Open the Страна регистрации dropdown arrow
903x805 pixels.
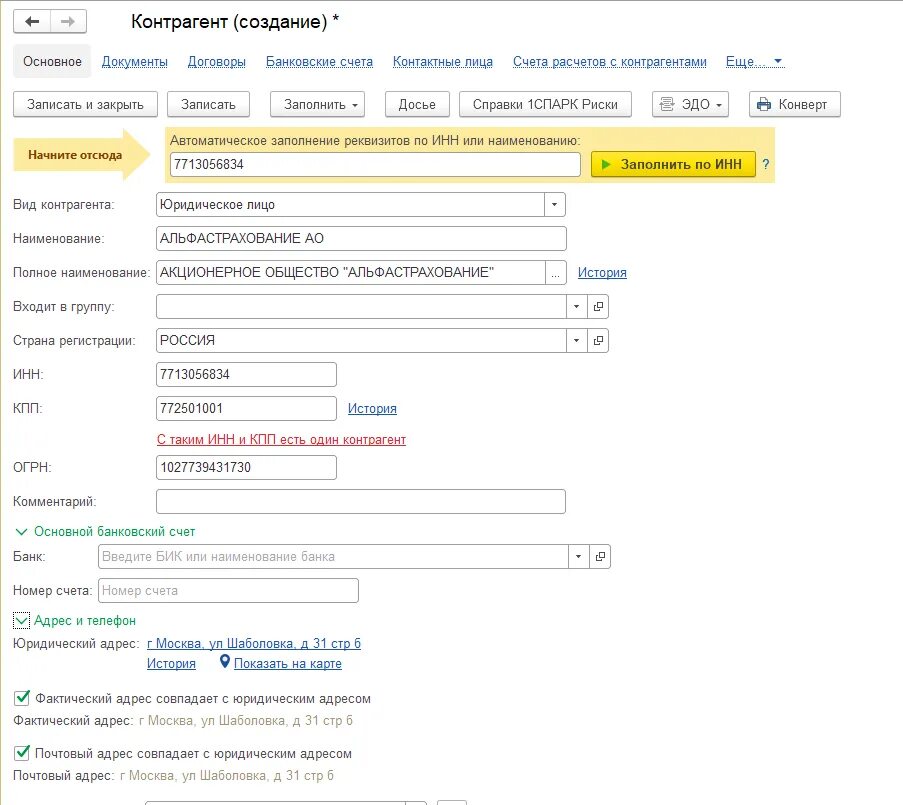[576, 340]
